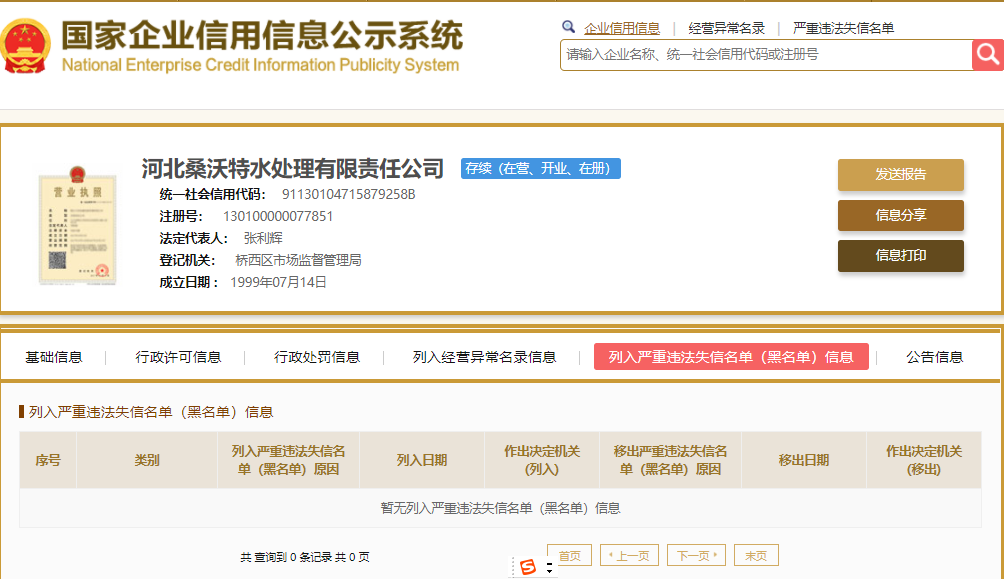Open the 行政许可信息 tab

(178, 357)
